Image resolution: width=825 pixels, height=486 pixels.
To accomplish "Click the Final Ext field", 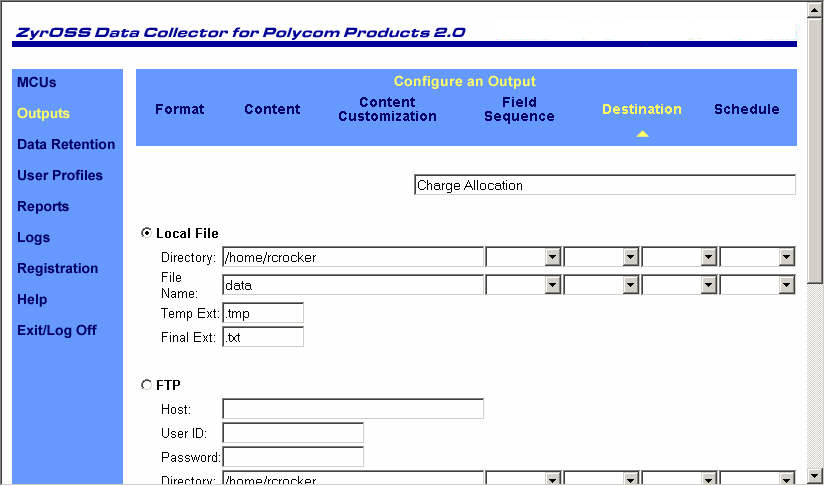I will click(x=263, y=337).
